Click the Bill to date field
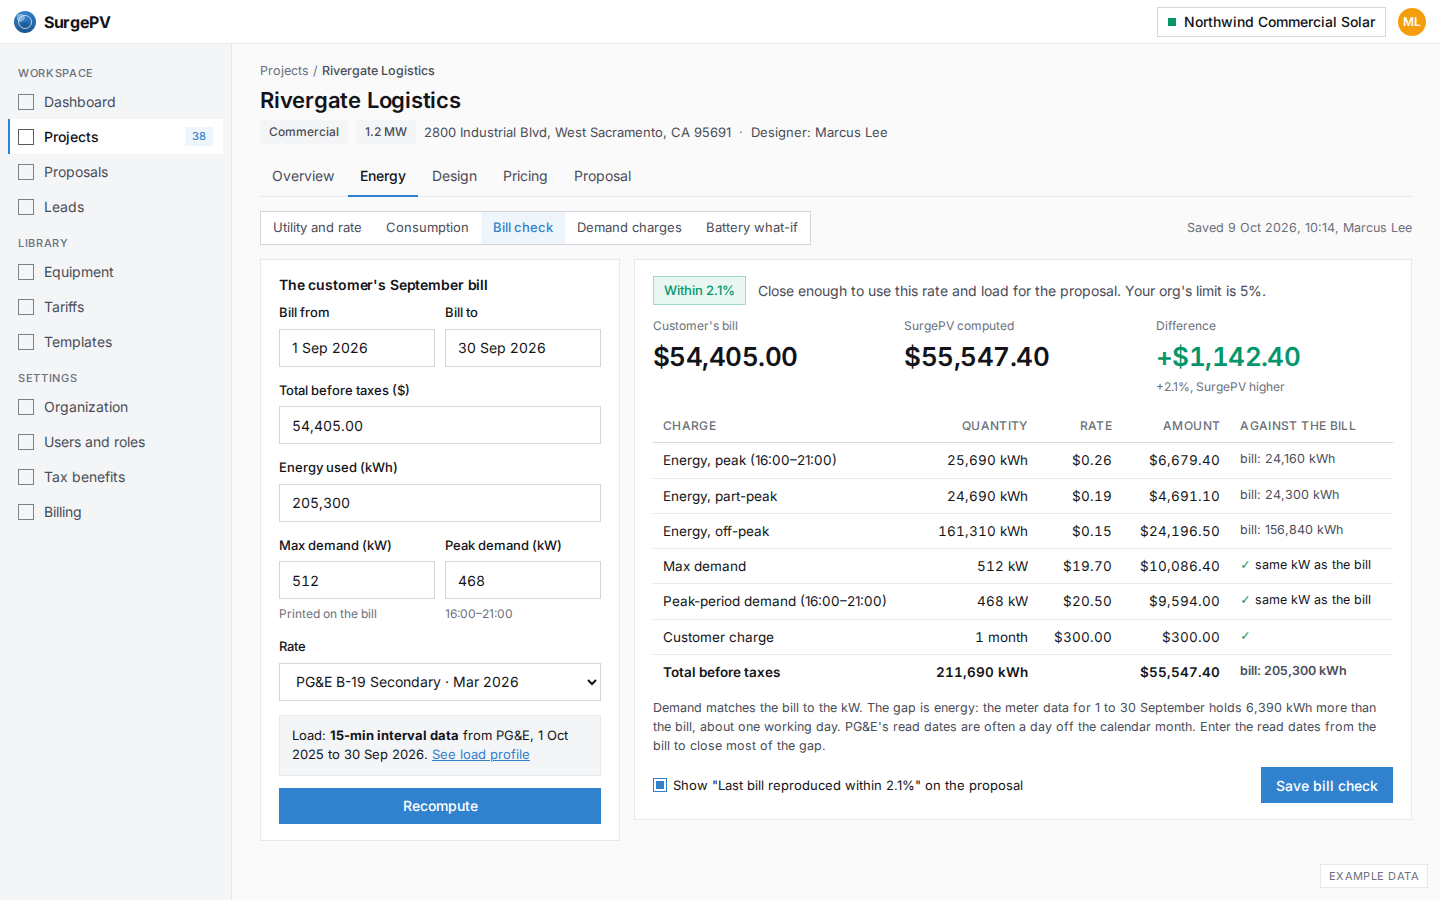The height and width of the screenshot is (900, 1440). (x=523, y=348)
